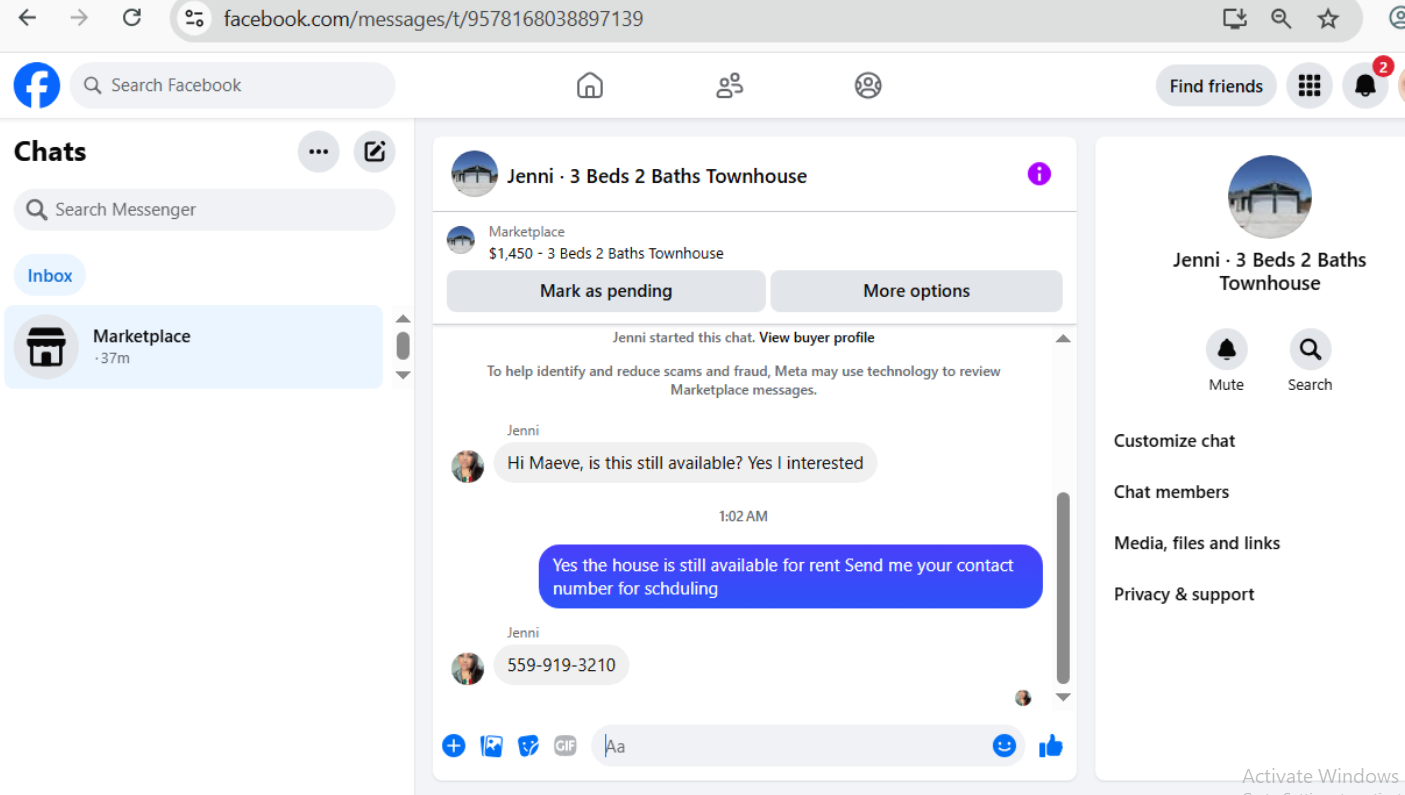Image resolution: width=1405 pixels, height=795 pixels.
Task: Bookmark this page with star icon
Action: 1328,19
